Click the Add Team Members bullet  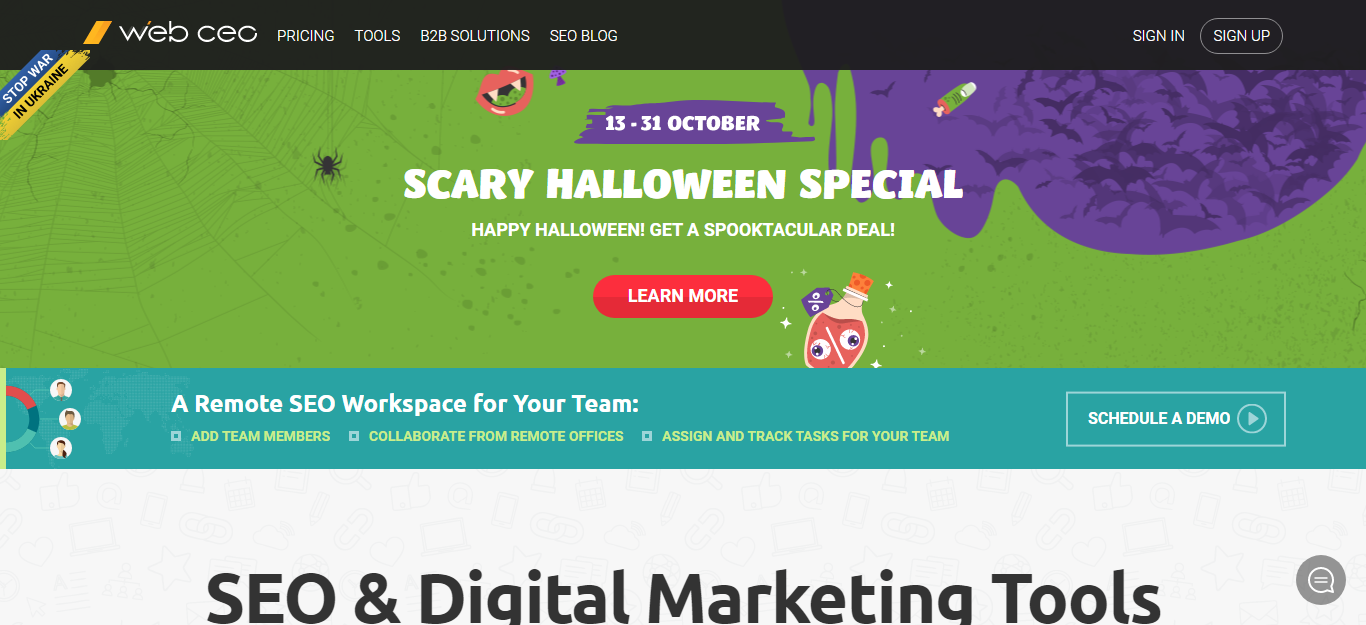click(x=251, y=436)
